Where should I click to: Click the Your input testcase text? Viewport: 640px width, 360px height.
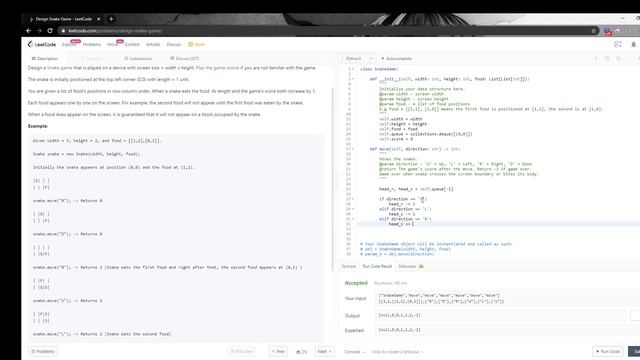tap(441, 298)
